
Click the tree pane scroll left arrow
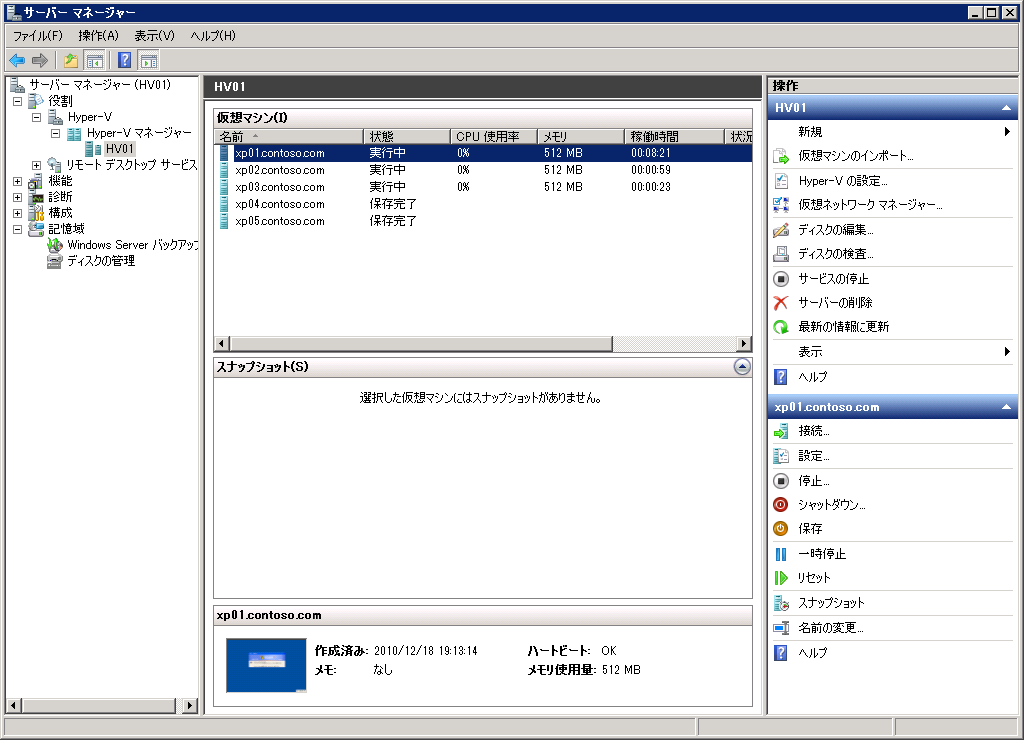pyautogui.click(x=14, y=705)
